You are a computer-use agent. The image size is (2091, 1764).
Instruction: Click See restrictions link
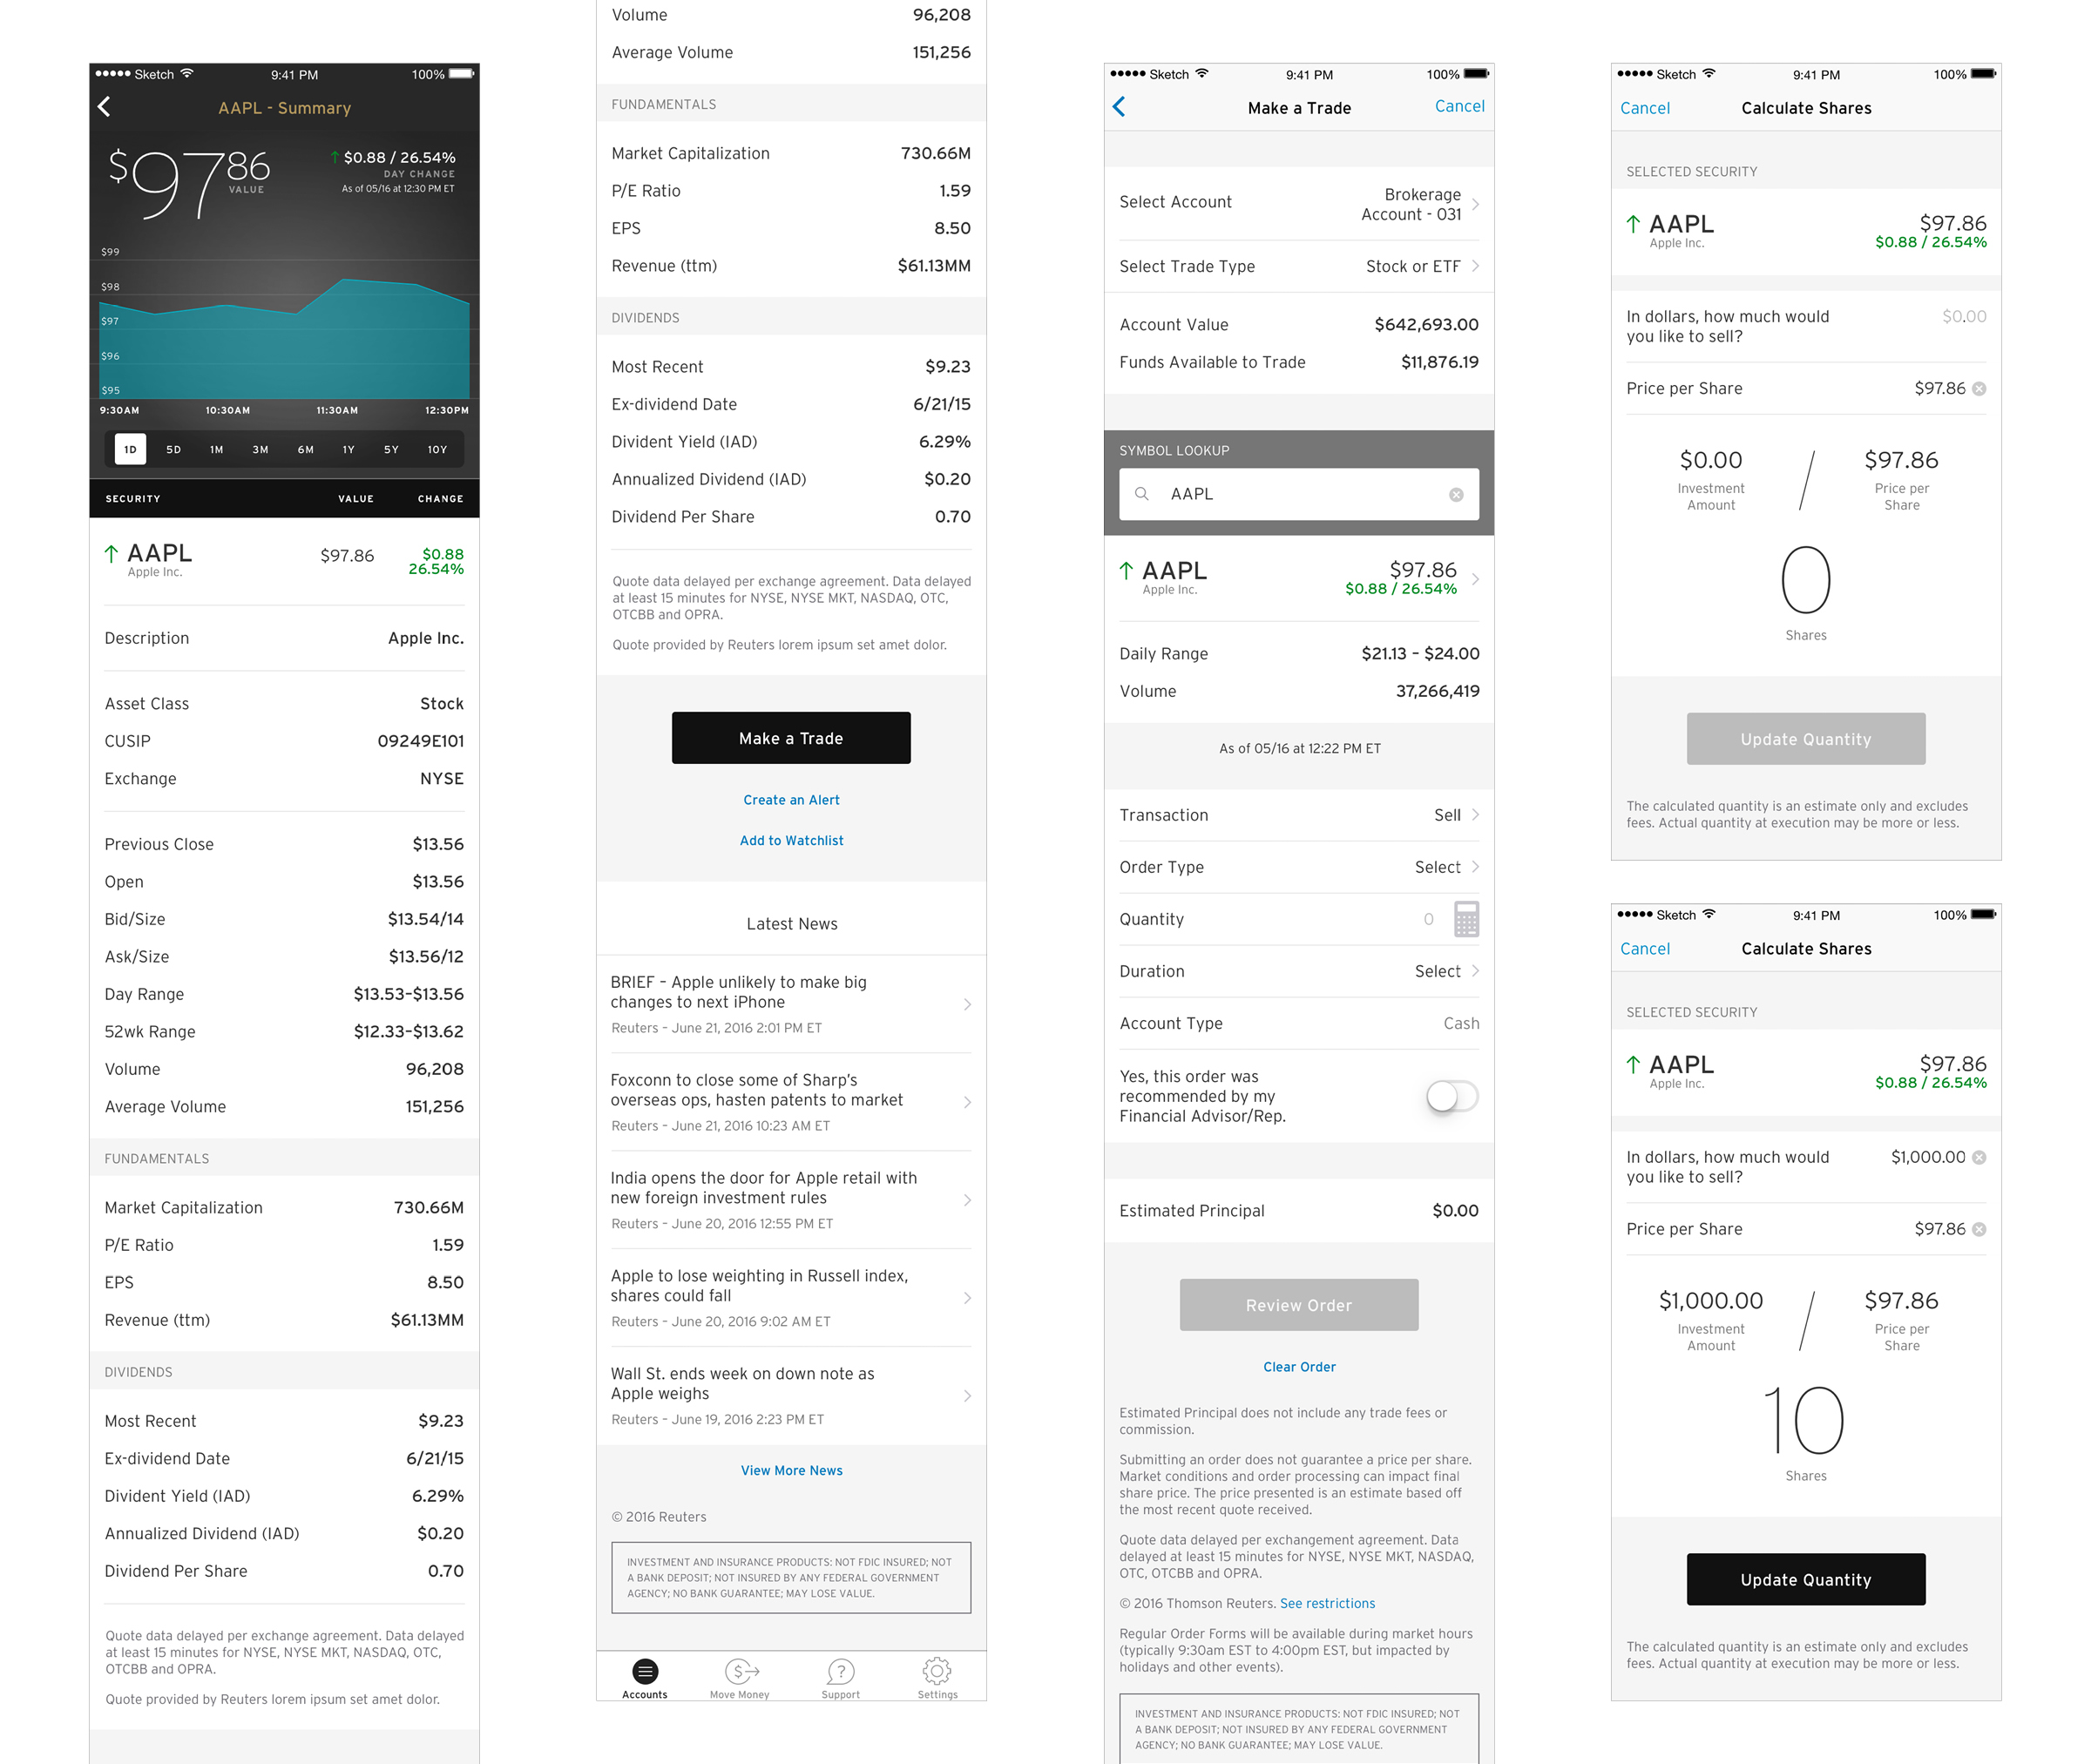click(1327, 1604)
